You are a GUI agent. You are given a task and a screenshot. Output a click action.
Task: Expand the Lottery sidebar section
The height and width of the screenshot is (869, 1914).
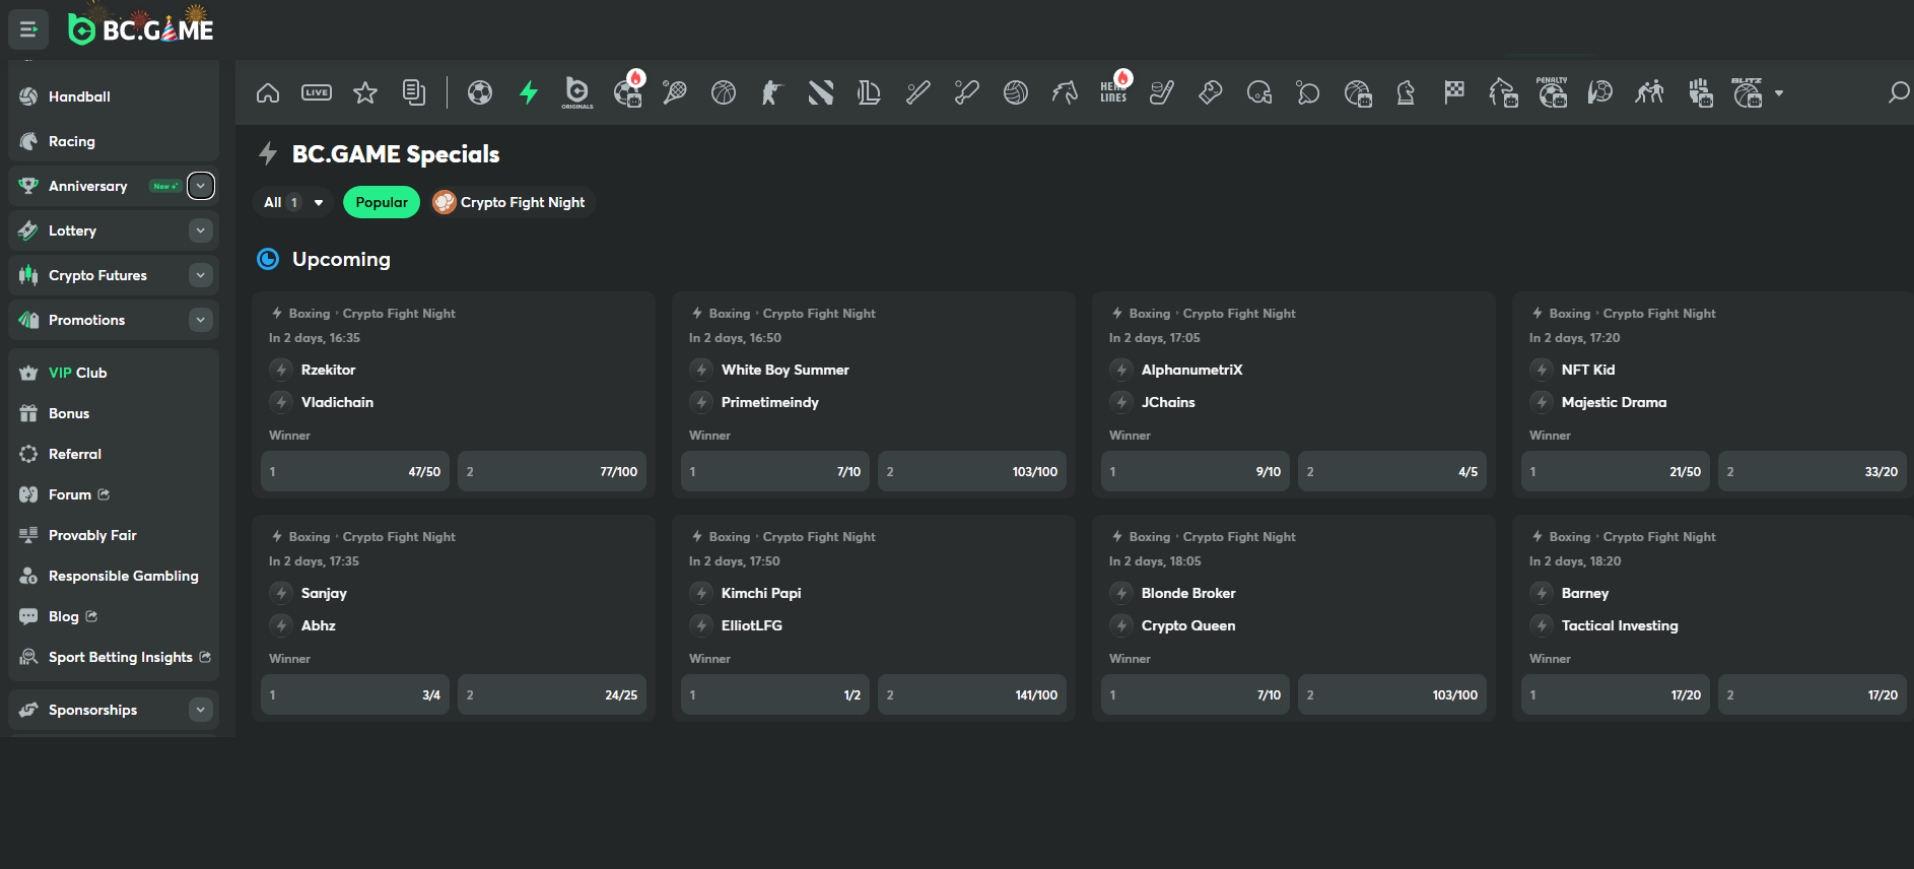pos(201,231)
